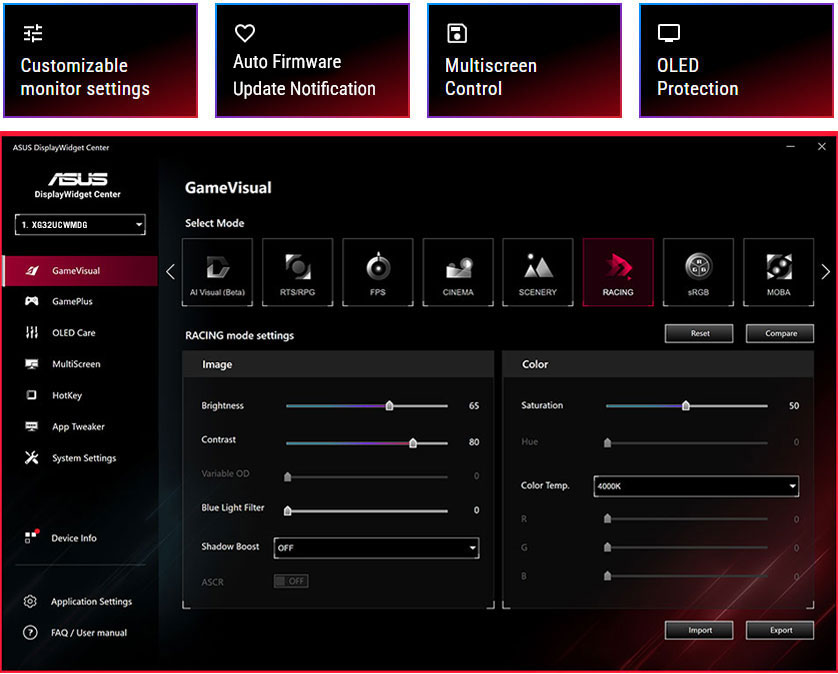Select the RACING mode icon
This screenshot has width=838, height=674.
(x=618, y=271)
